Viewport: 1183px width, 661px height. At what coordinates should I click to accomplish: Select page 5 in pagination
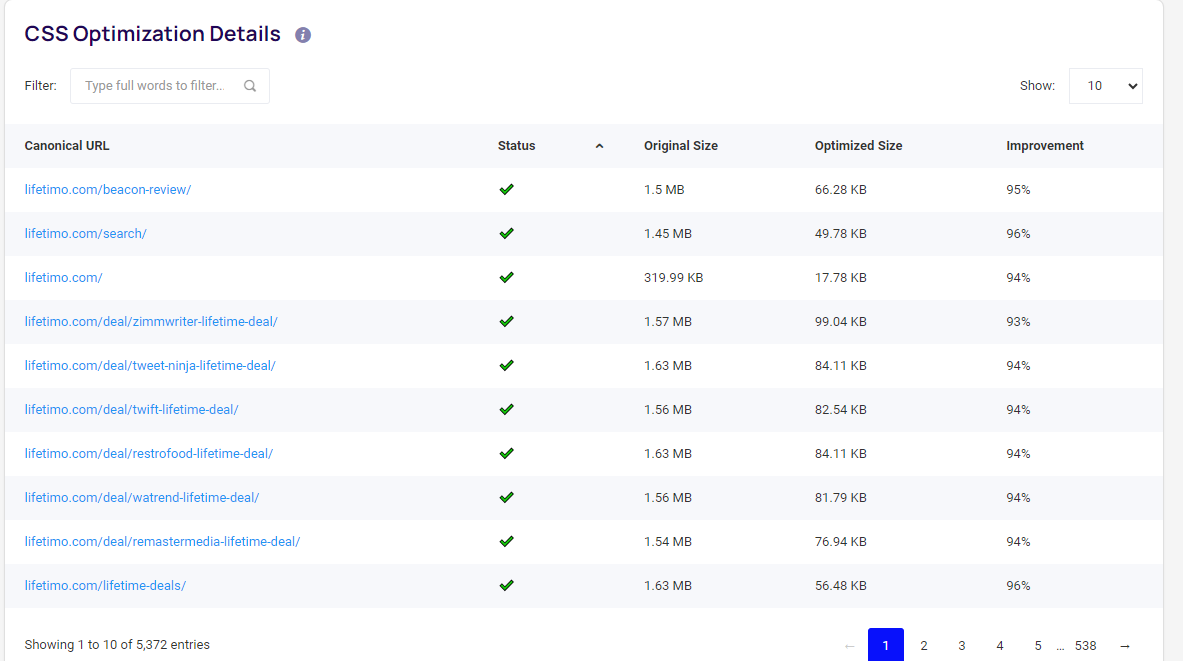pos(1037,646)
